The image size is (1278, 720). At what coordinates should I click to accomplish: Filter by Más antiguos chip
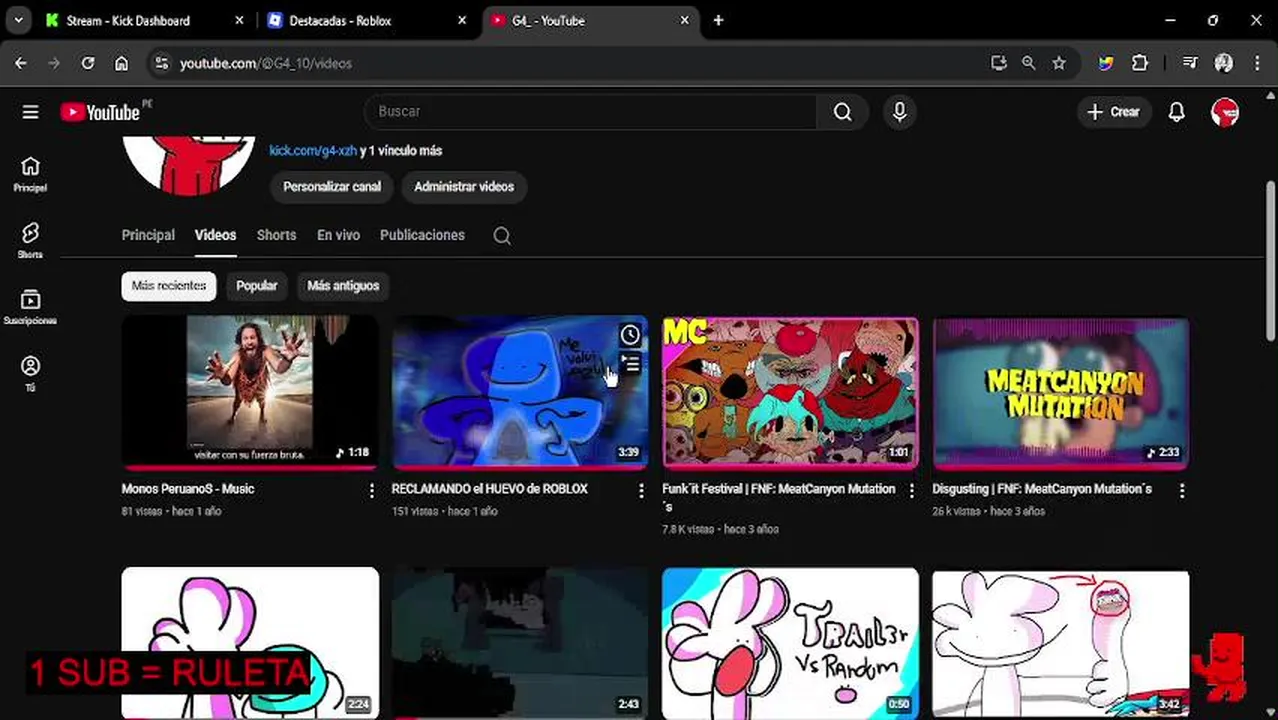pyautogui.click(x=343, y=286)
